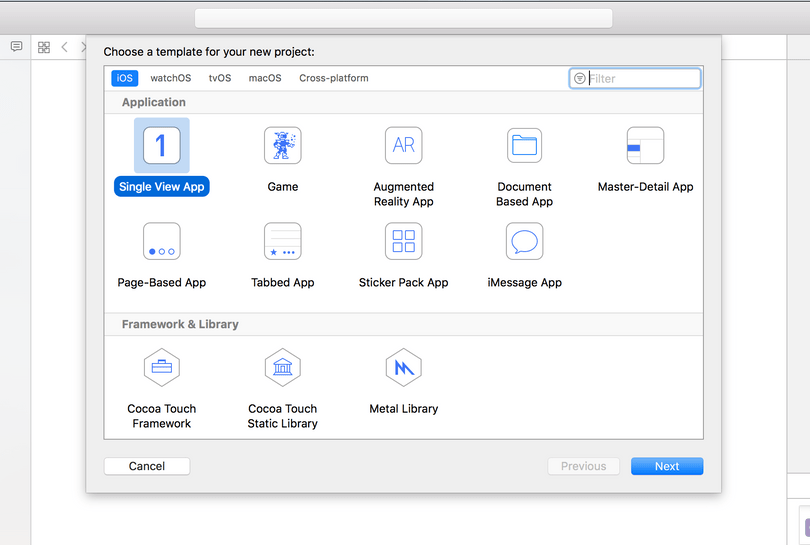Click the Previous button

[584, 466]
